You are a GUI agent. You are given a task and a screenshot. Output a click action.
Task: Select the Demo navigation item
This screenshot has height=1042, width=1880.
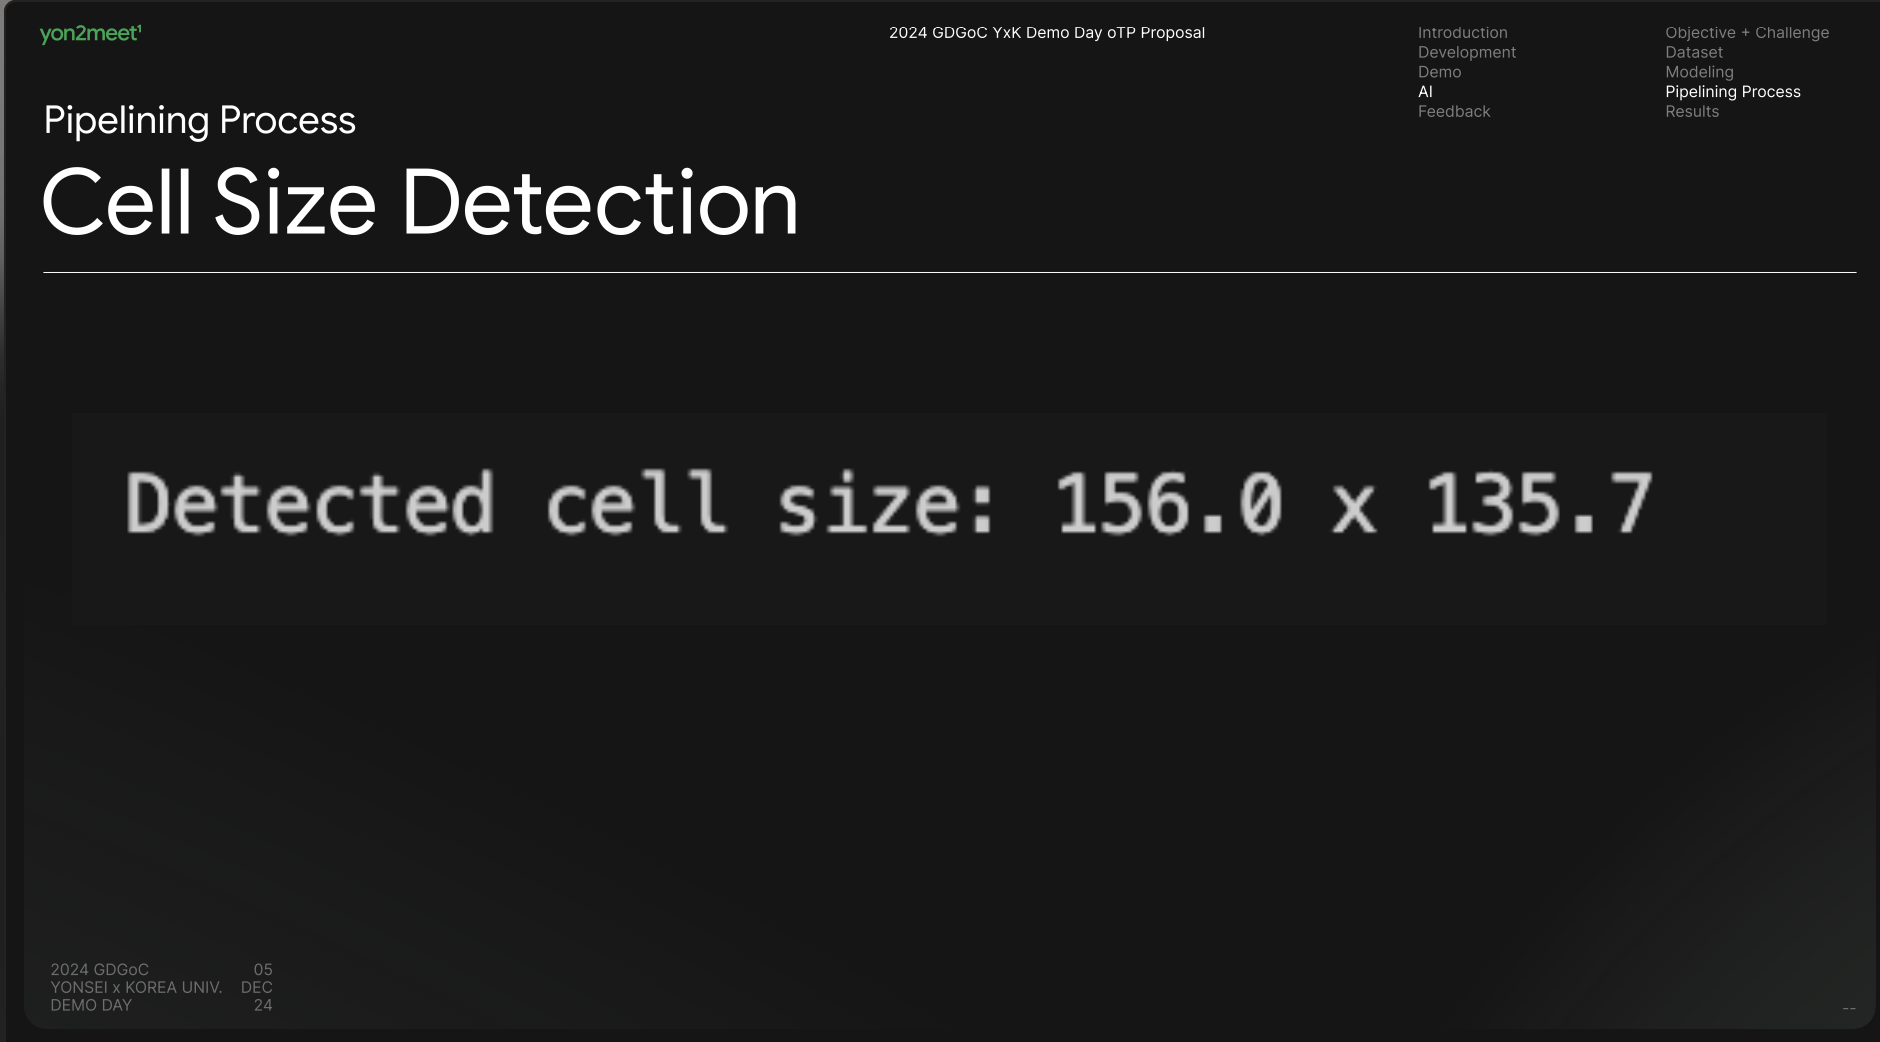pos(1439,72)
